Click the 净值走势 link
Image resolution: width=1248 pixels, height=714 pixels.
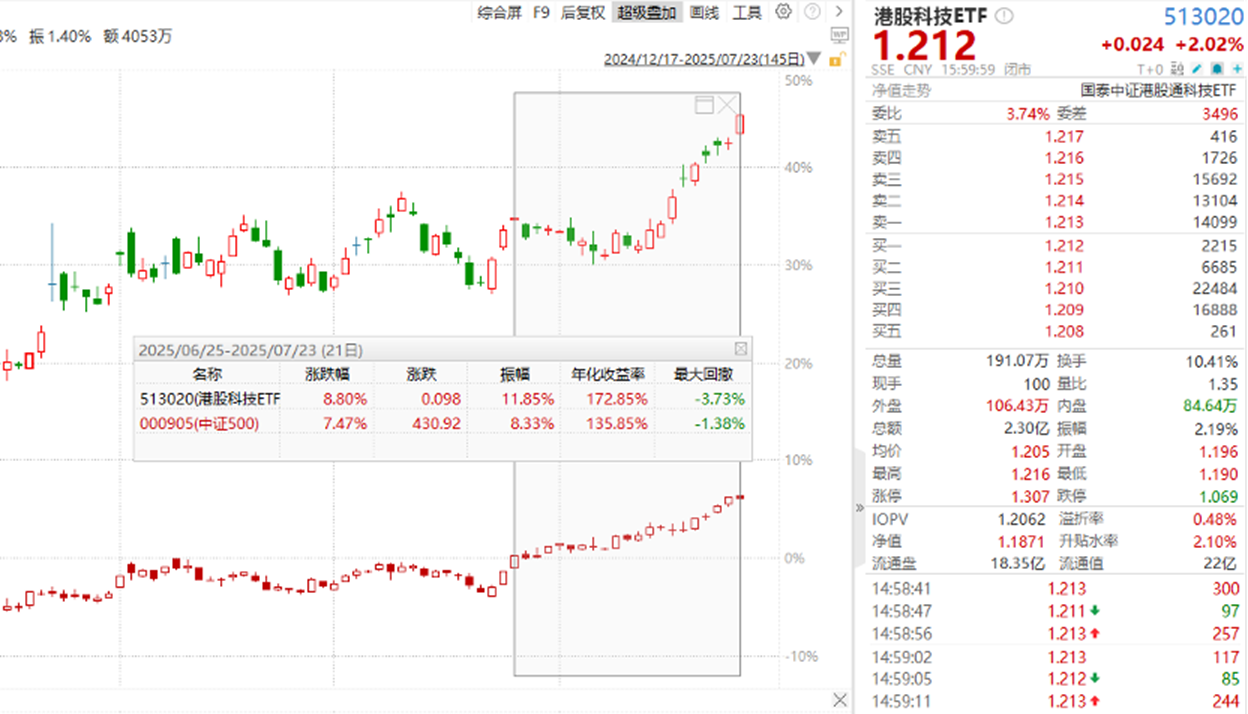pyautogui.click(x=902, y=91)
